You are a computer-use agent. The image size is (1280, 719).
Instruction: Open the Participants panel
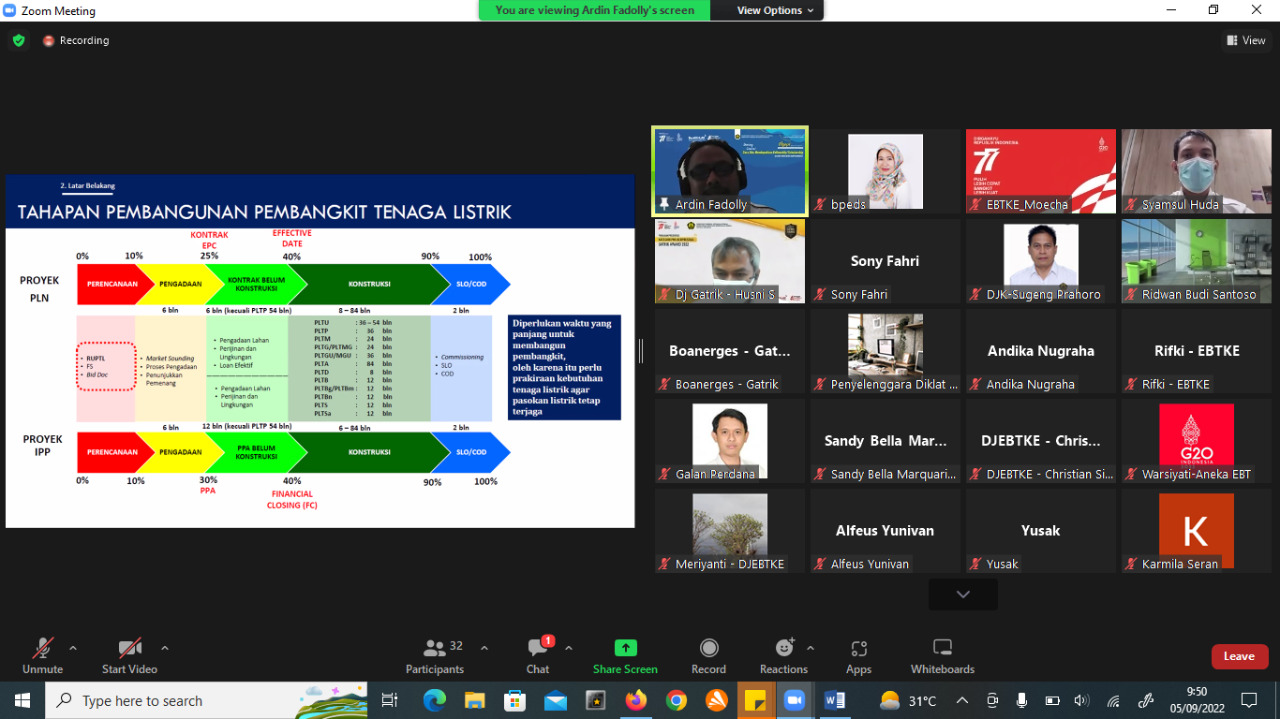coord(435,656)
